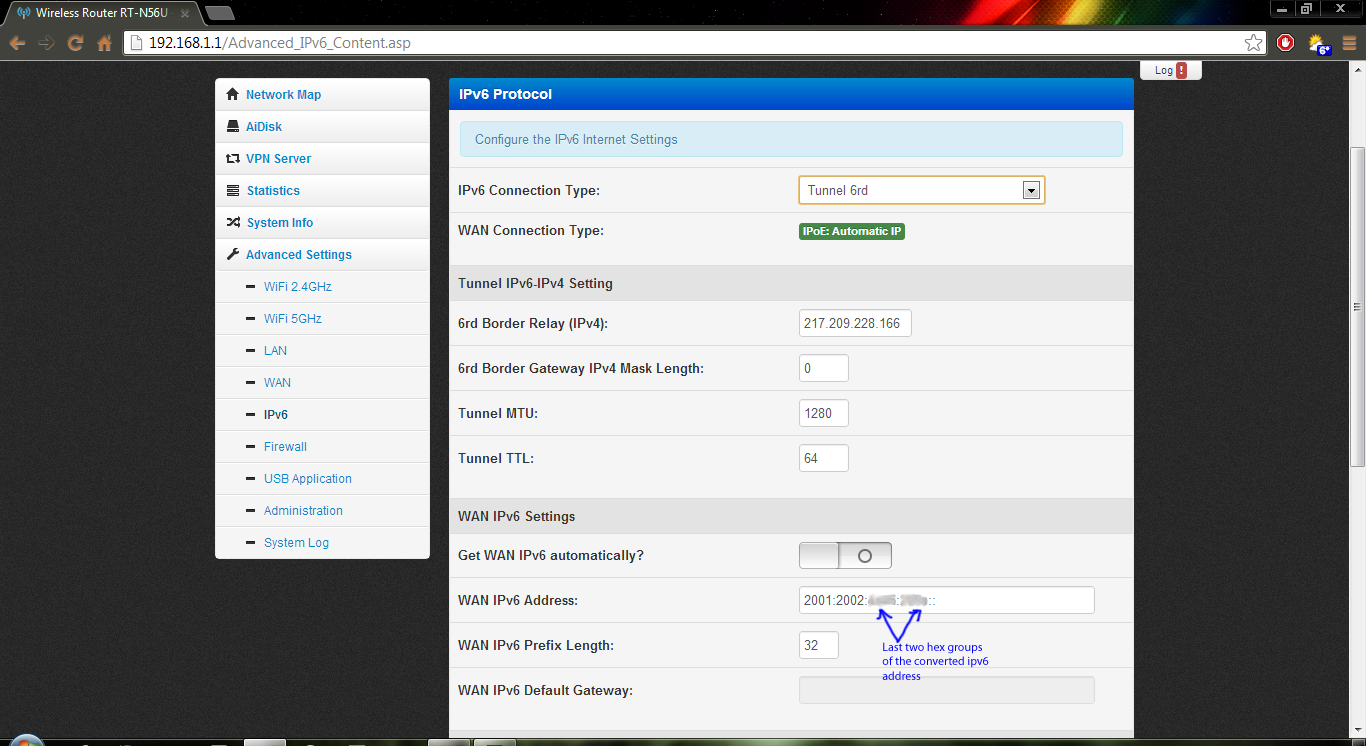
Task: Click the Tunnel MTU input field
Action: [x=824, y=413]
